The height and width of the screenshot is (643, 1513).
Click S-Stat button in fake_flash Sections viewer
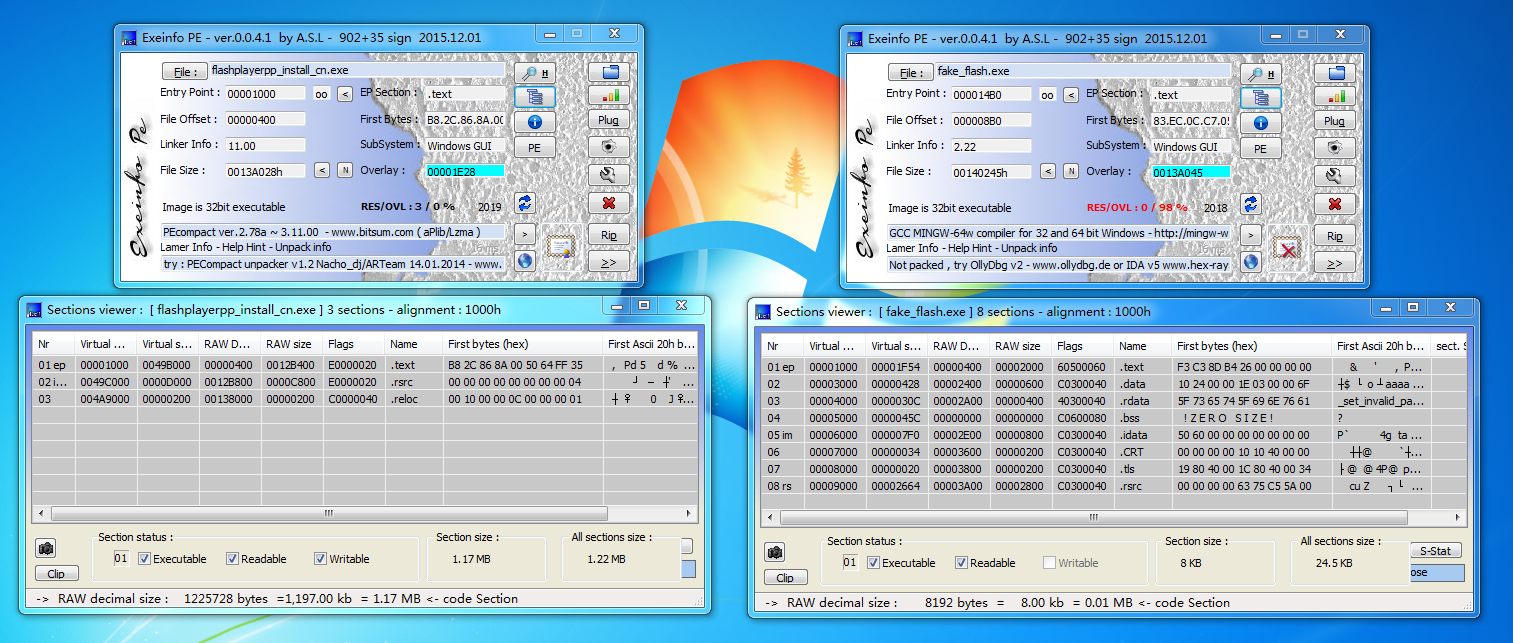1436,551
